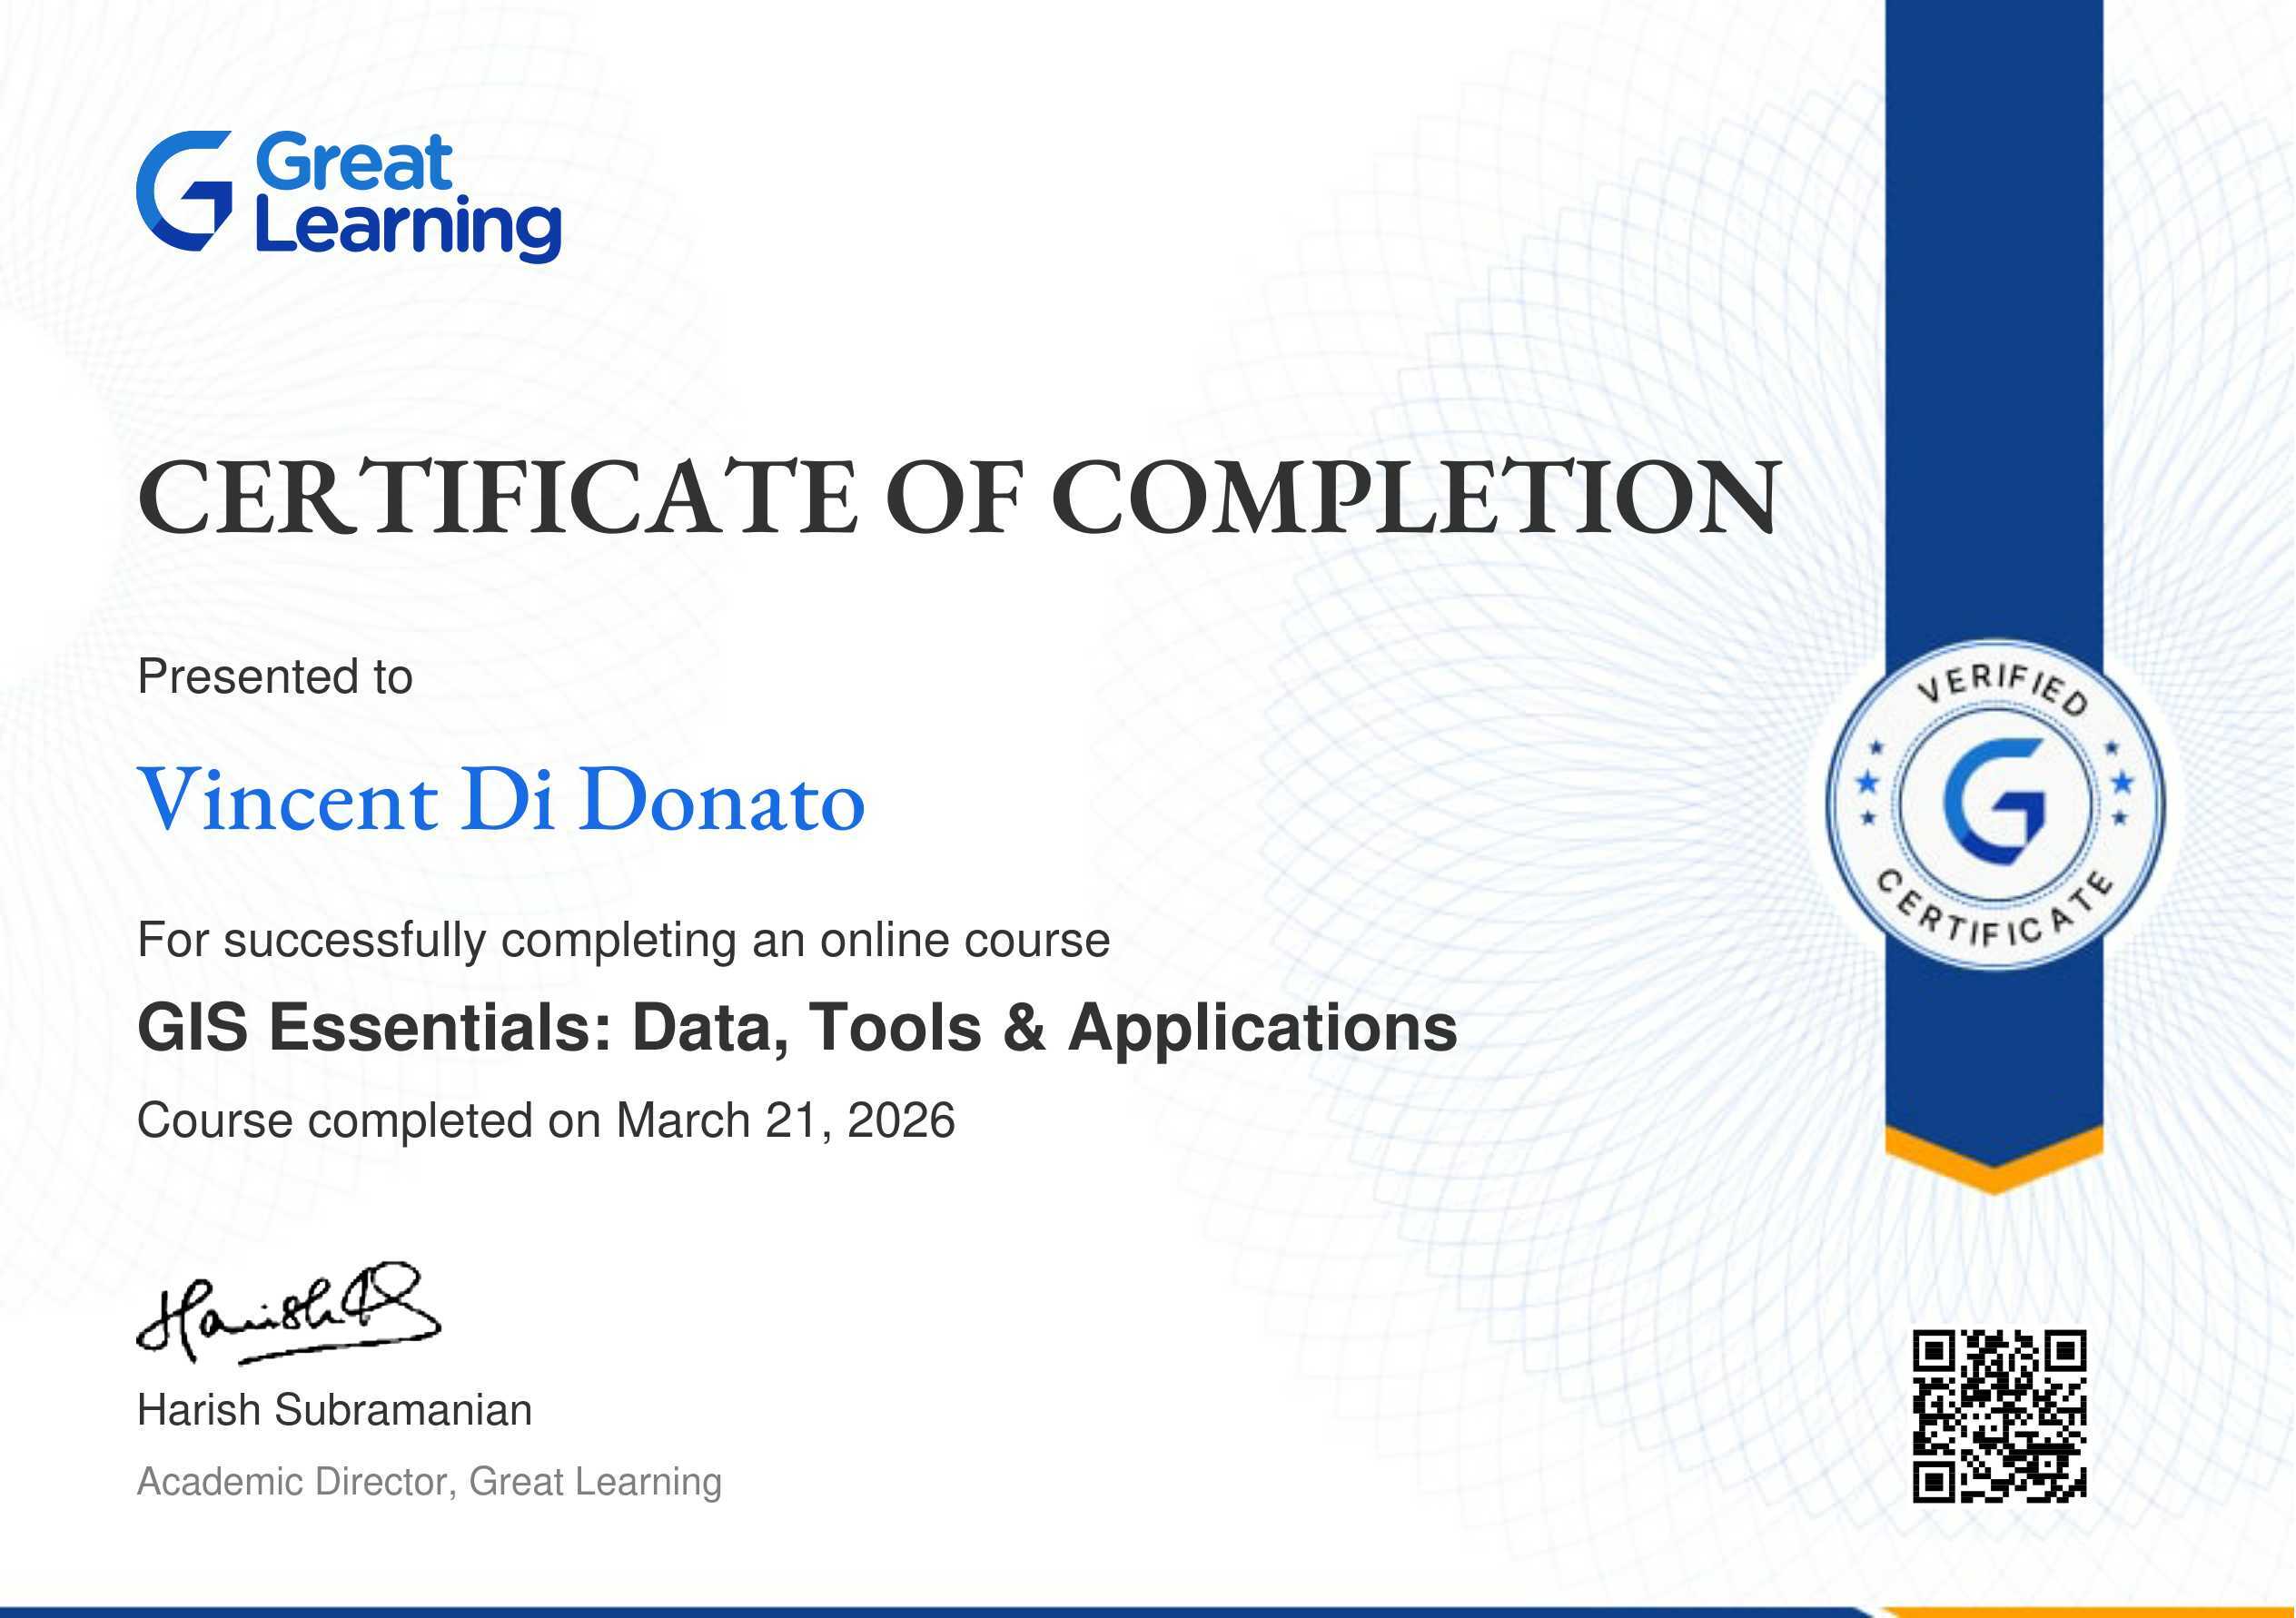Click the QR code at bottom right
The height and width of the screenshot is (1618, 2296).
[1999, 1415]
